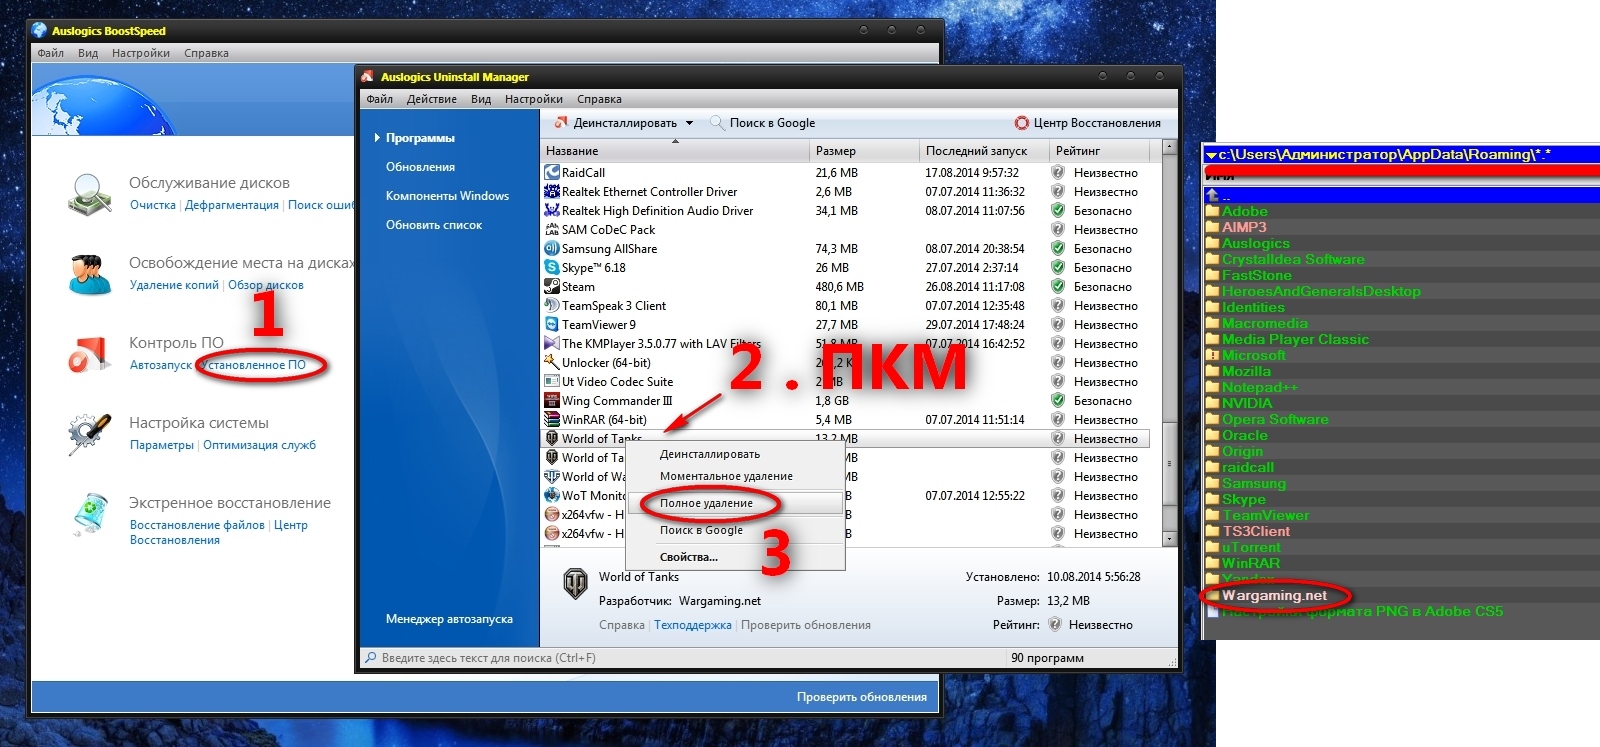Click the KMPlayer program icon
1600x747 pixels.
[x=551, y=344]
